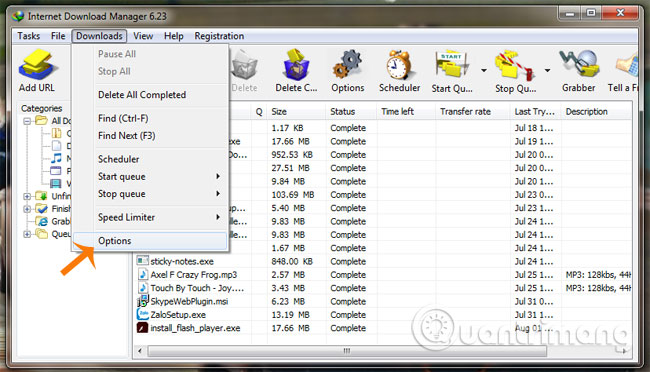Expand the Stop queue submenu

coord(218,193)
